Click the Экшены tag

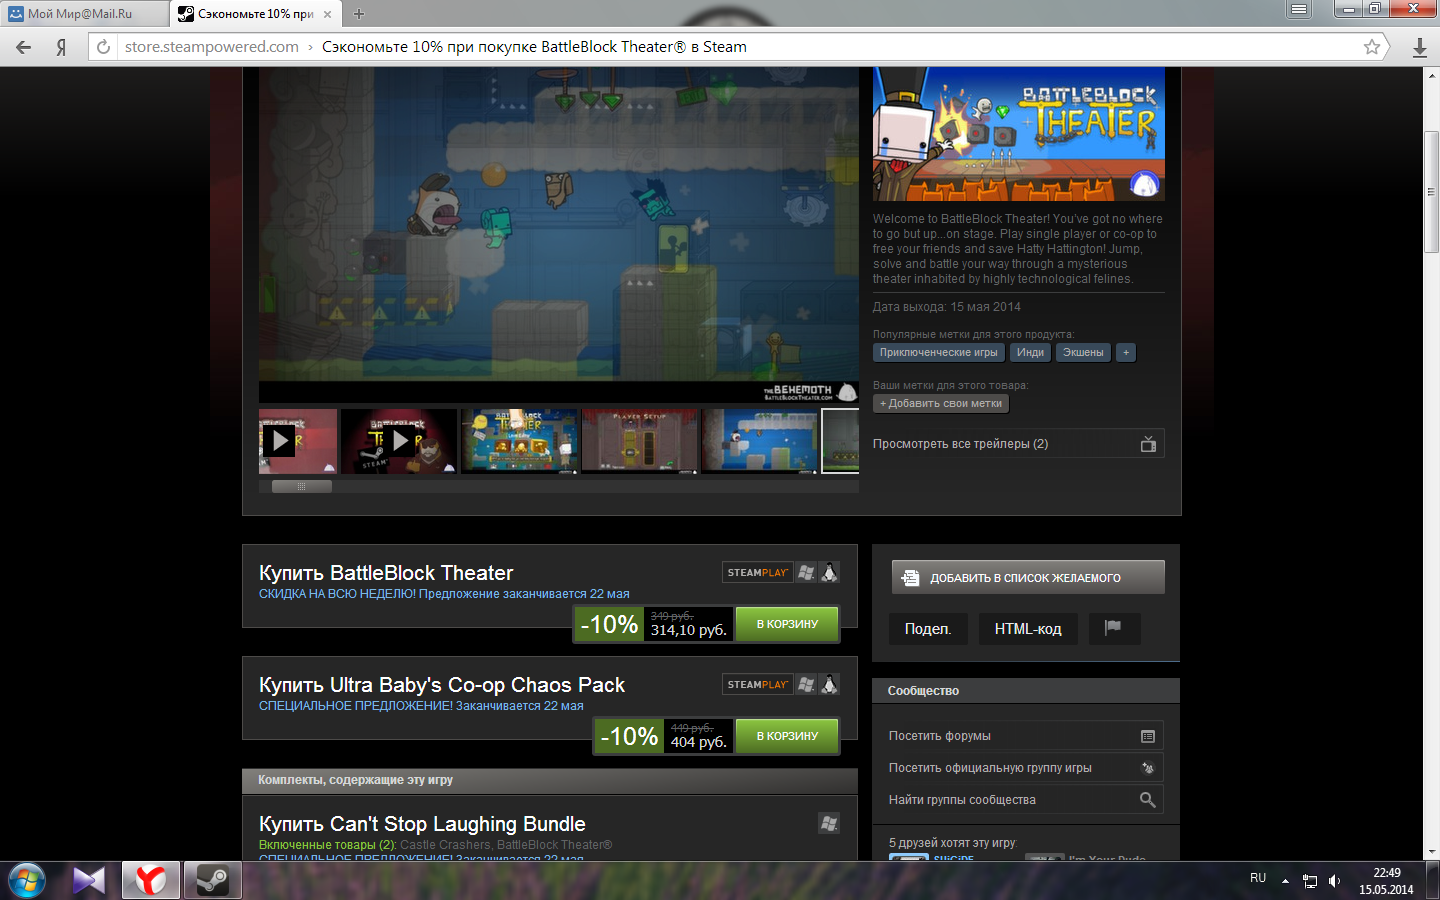pyautogui.click(x=1083, y=352)
